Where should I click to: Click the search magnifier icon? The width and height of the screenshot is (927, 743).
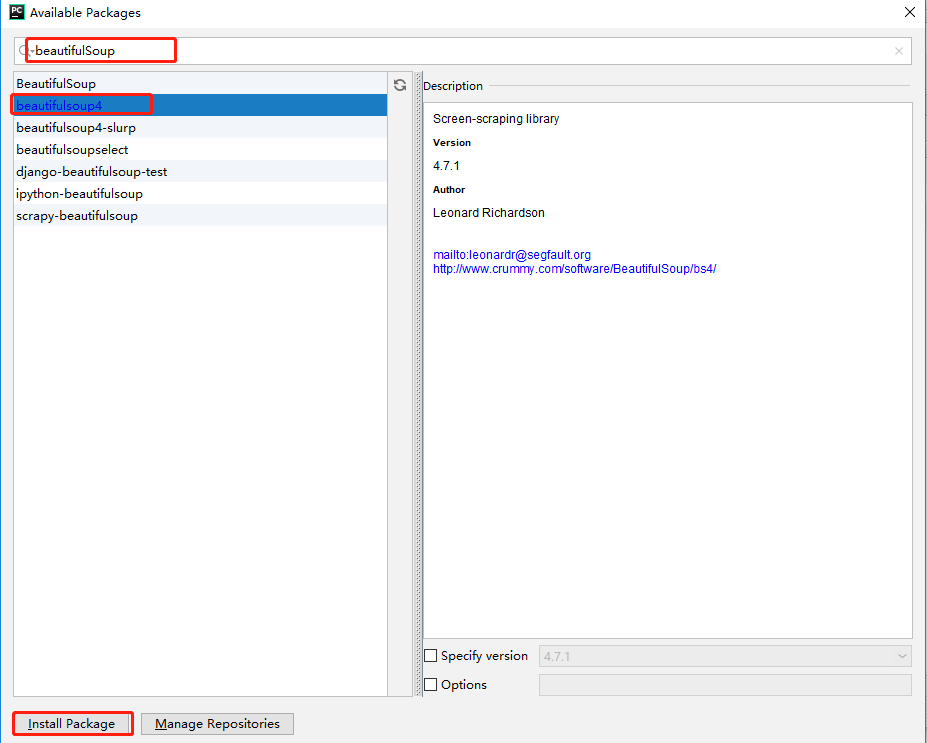25,50
